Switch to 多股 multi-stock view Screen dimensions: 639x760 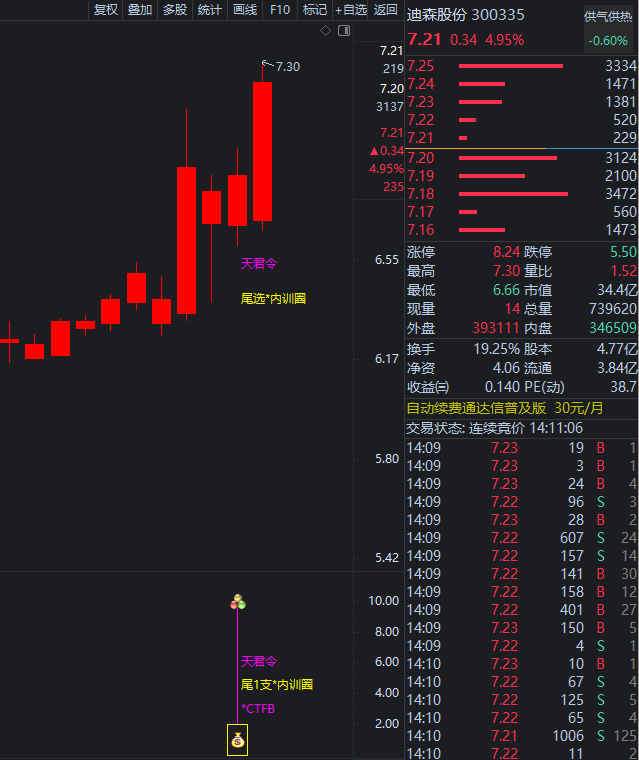(x=175, y=10)
